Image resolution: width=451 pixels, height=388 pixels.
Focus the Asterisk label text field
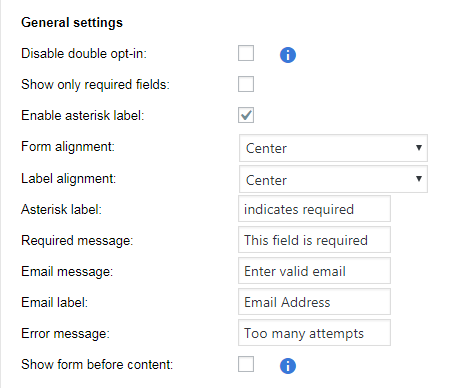(314, 209)
